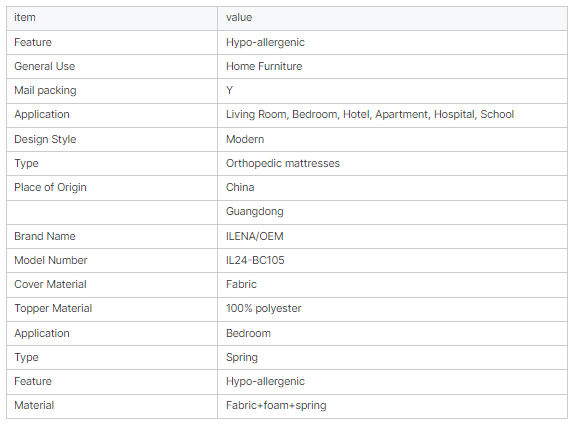The width and height of the screenshot is (573, 425).
Task: Click the Mail packing label
Action: pos(45,90)
